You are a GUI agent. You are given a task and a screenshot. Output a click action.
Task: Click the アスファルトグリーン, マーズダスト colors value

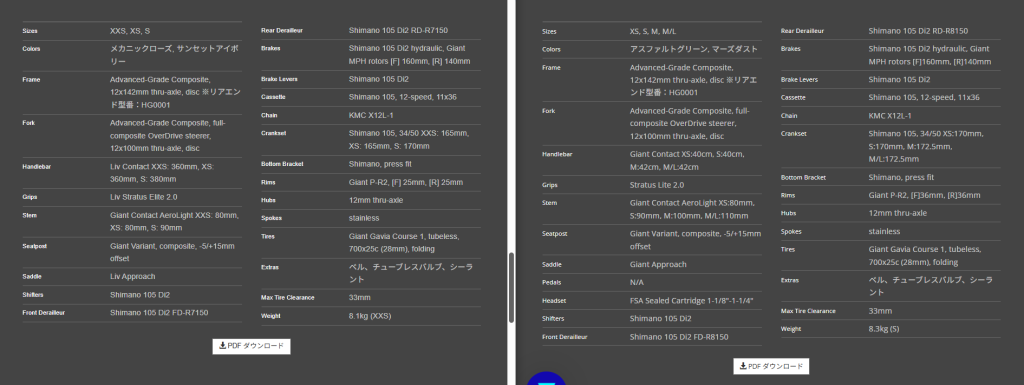click(x=694, y=49)
